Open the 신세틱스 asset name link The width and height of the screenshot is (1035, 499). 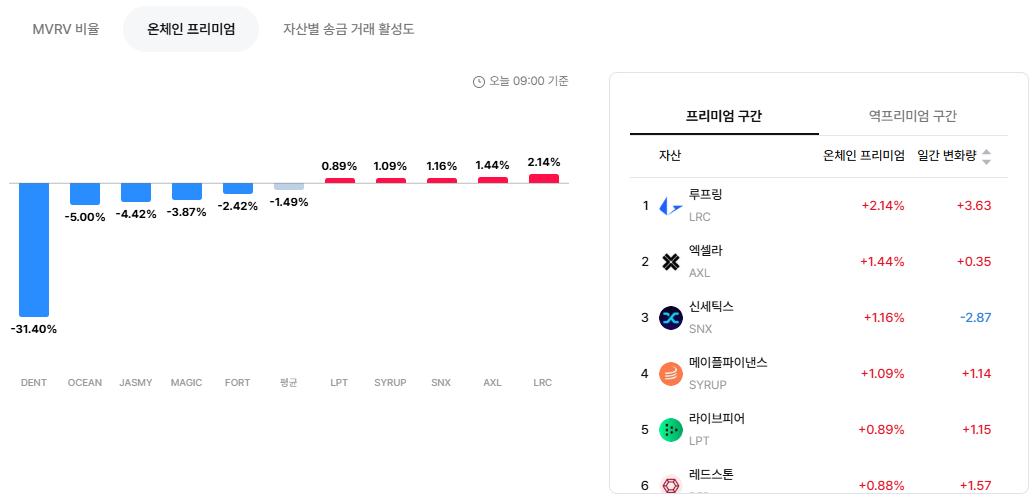coord(711,306)
